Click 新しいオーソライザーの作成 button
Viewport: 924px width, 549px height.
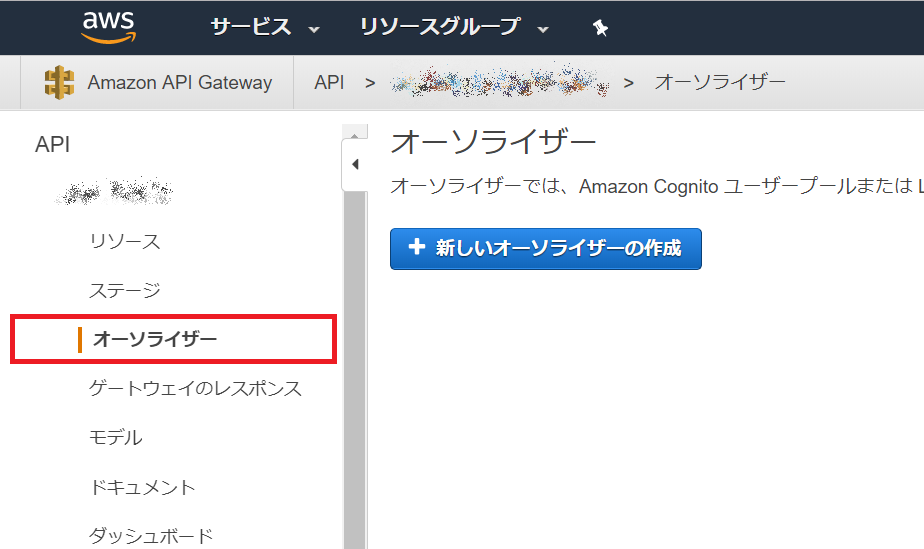click(x=546, y=249)
